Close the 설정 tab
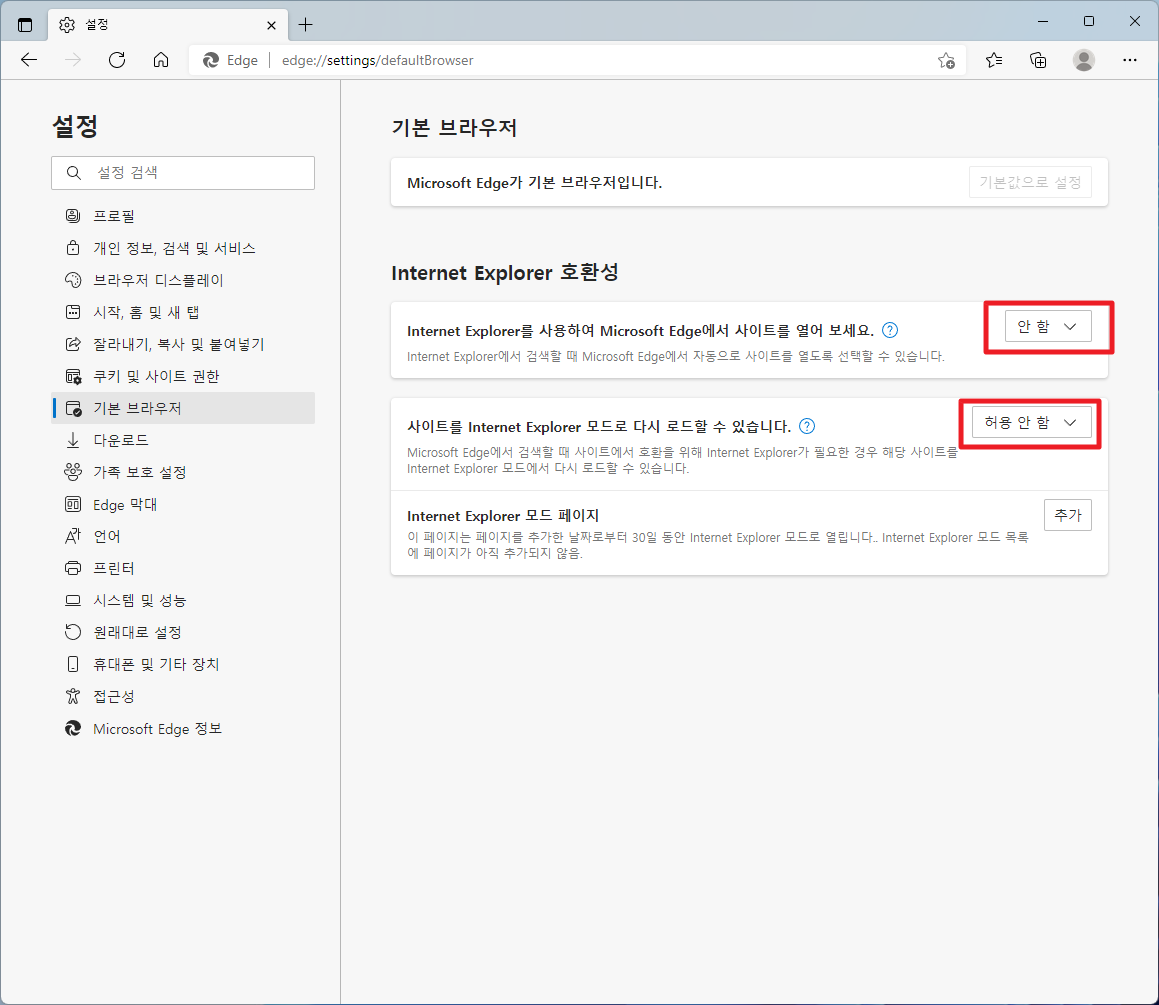 click(271, 25)
